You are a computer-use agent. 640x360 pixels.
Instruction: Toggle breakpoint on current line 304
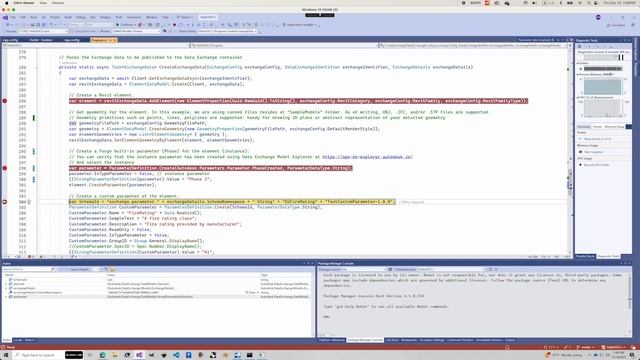click(4, 202)
